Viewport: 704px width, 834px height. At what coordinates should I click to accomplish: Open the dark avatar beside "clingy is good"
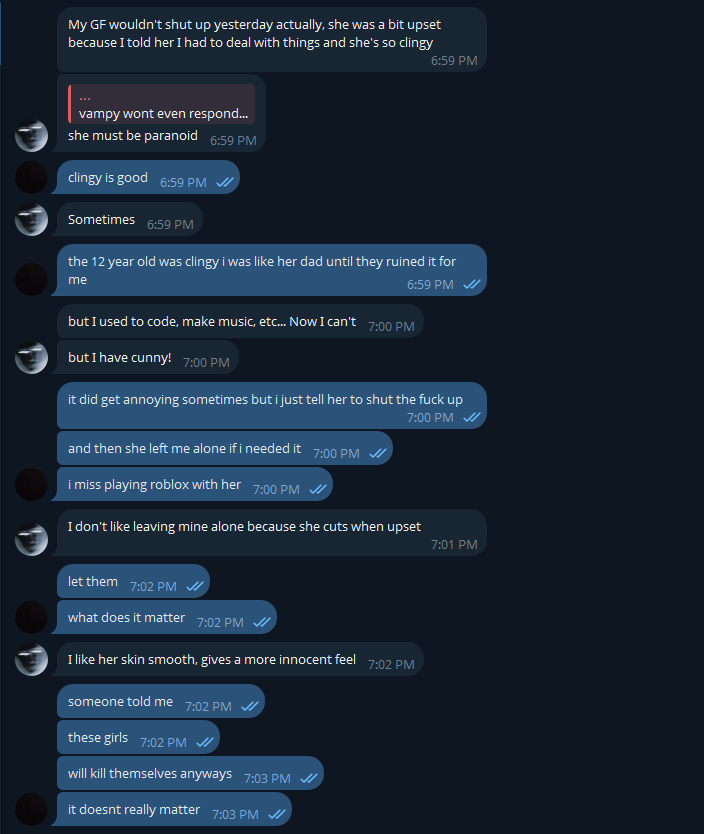click(32, 178)
